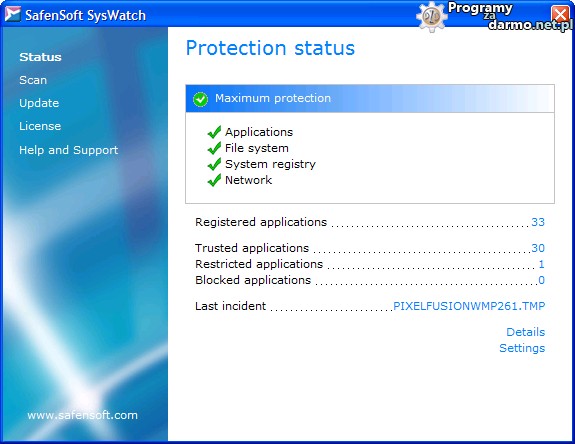Open last incident PIXELFUSIONWMP261.TMP

[x=469, y=306]
